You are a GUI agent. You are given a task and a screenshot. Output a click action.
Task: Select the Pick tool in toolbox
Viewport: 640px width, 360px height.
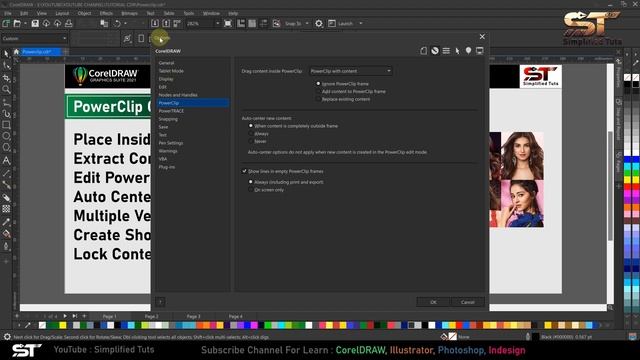coord(6,53)
